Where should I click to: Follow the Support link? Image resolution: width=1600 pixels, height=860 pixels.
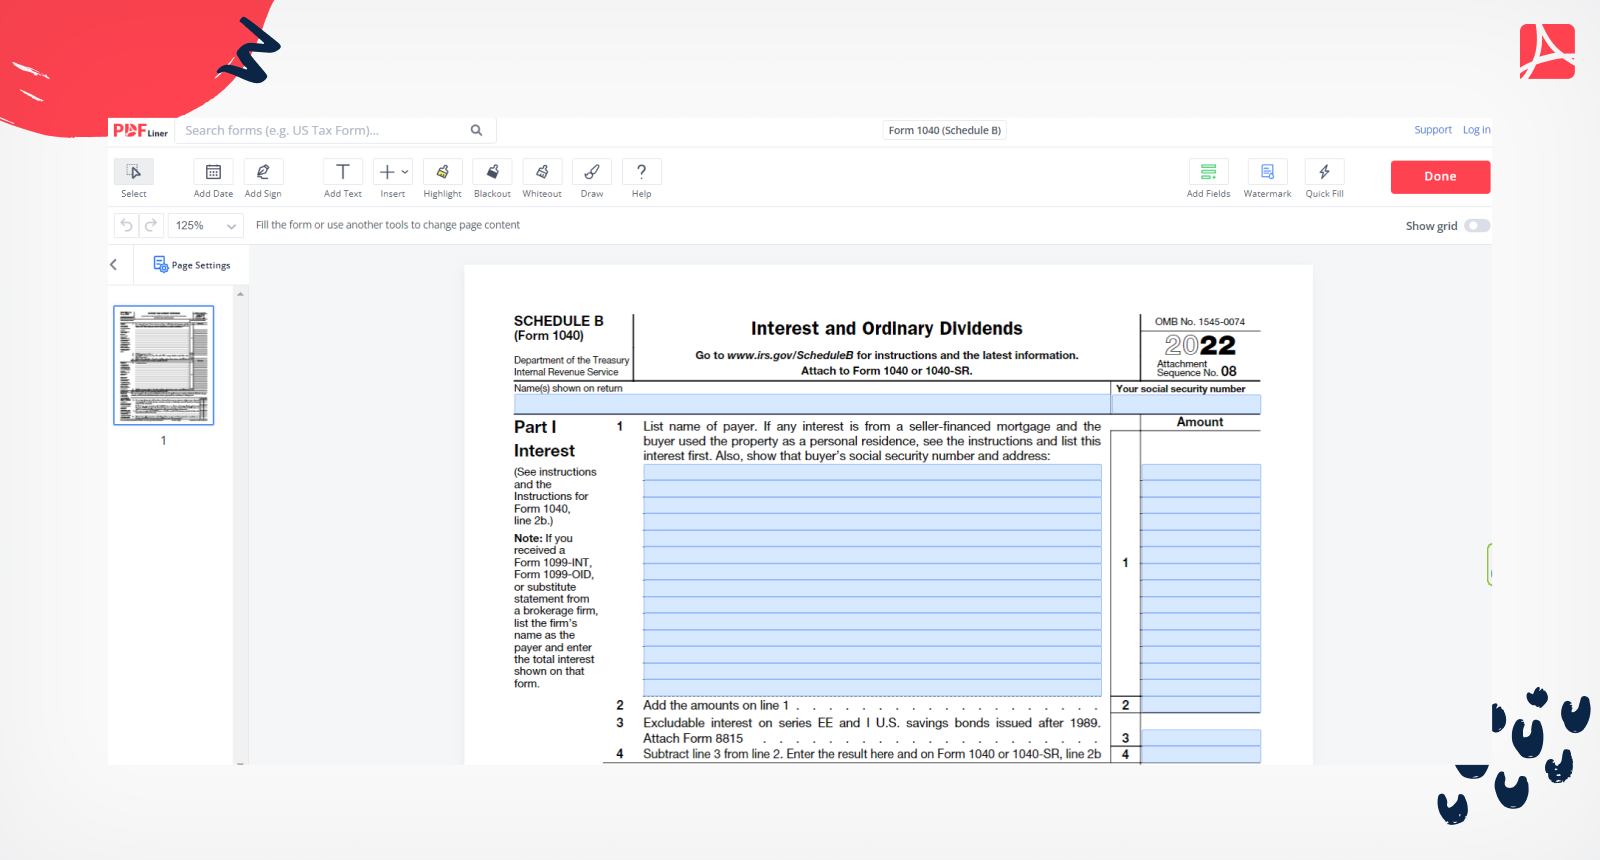pyautogui.click(x=1432, y=130)
